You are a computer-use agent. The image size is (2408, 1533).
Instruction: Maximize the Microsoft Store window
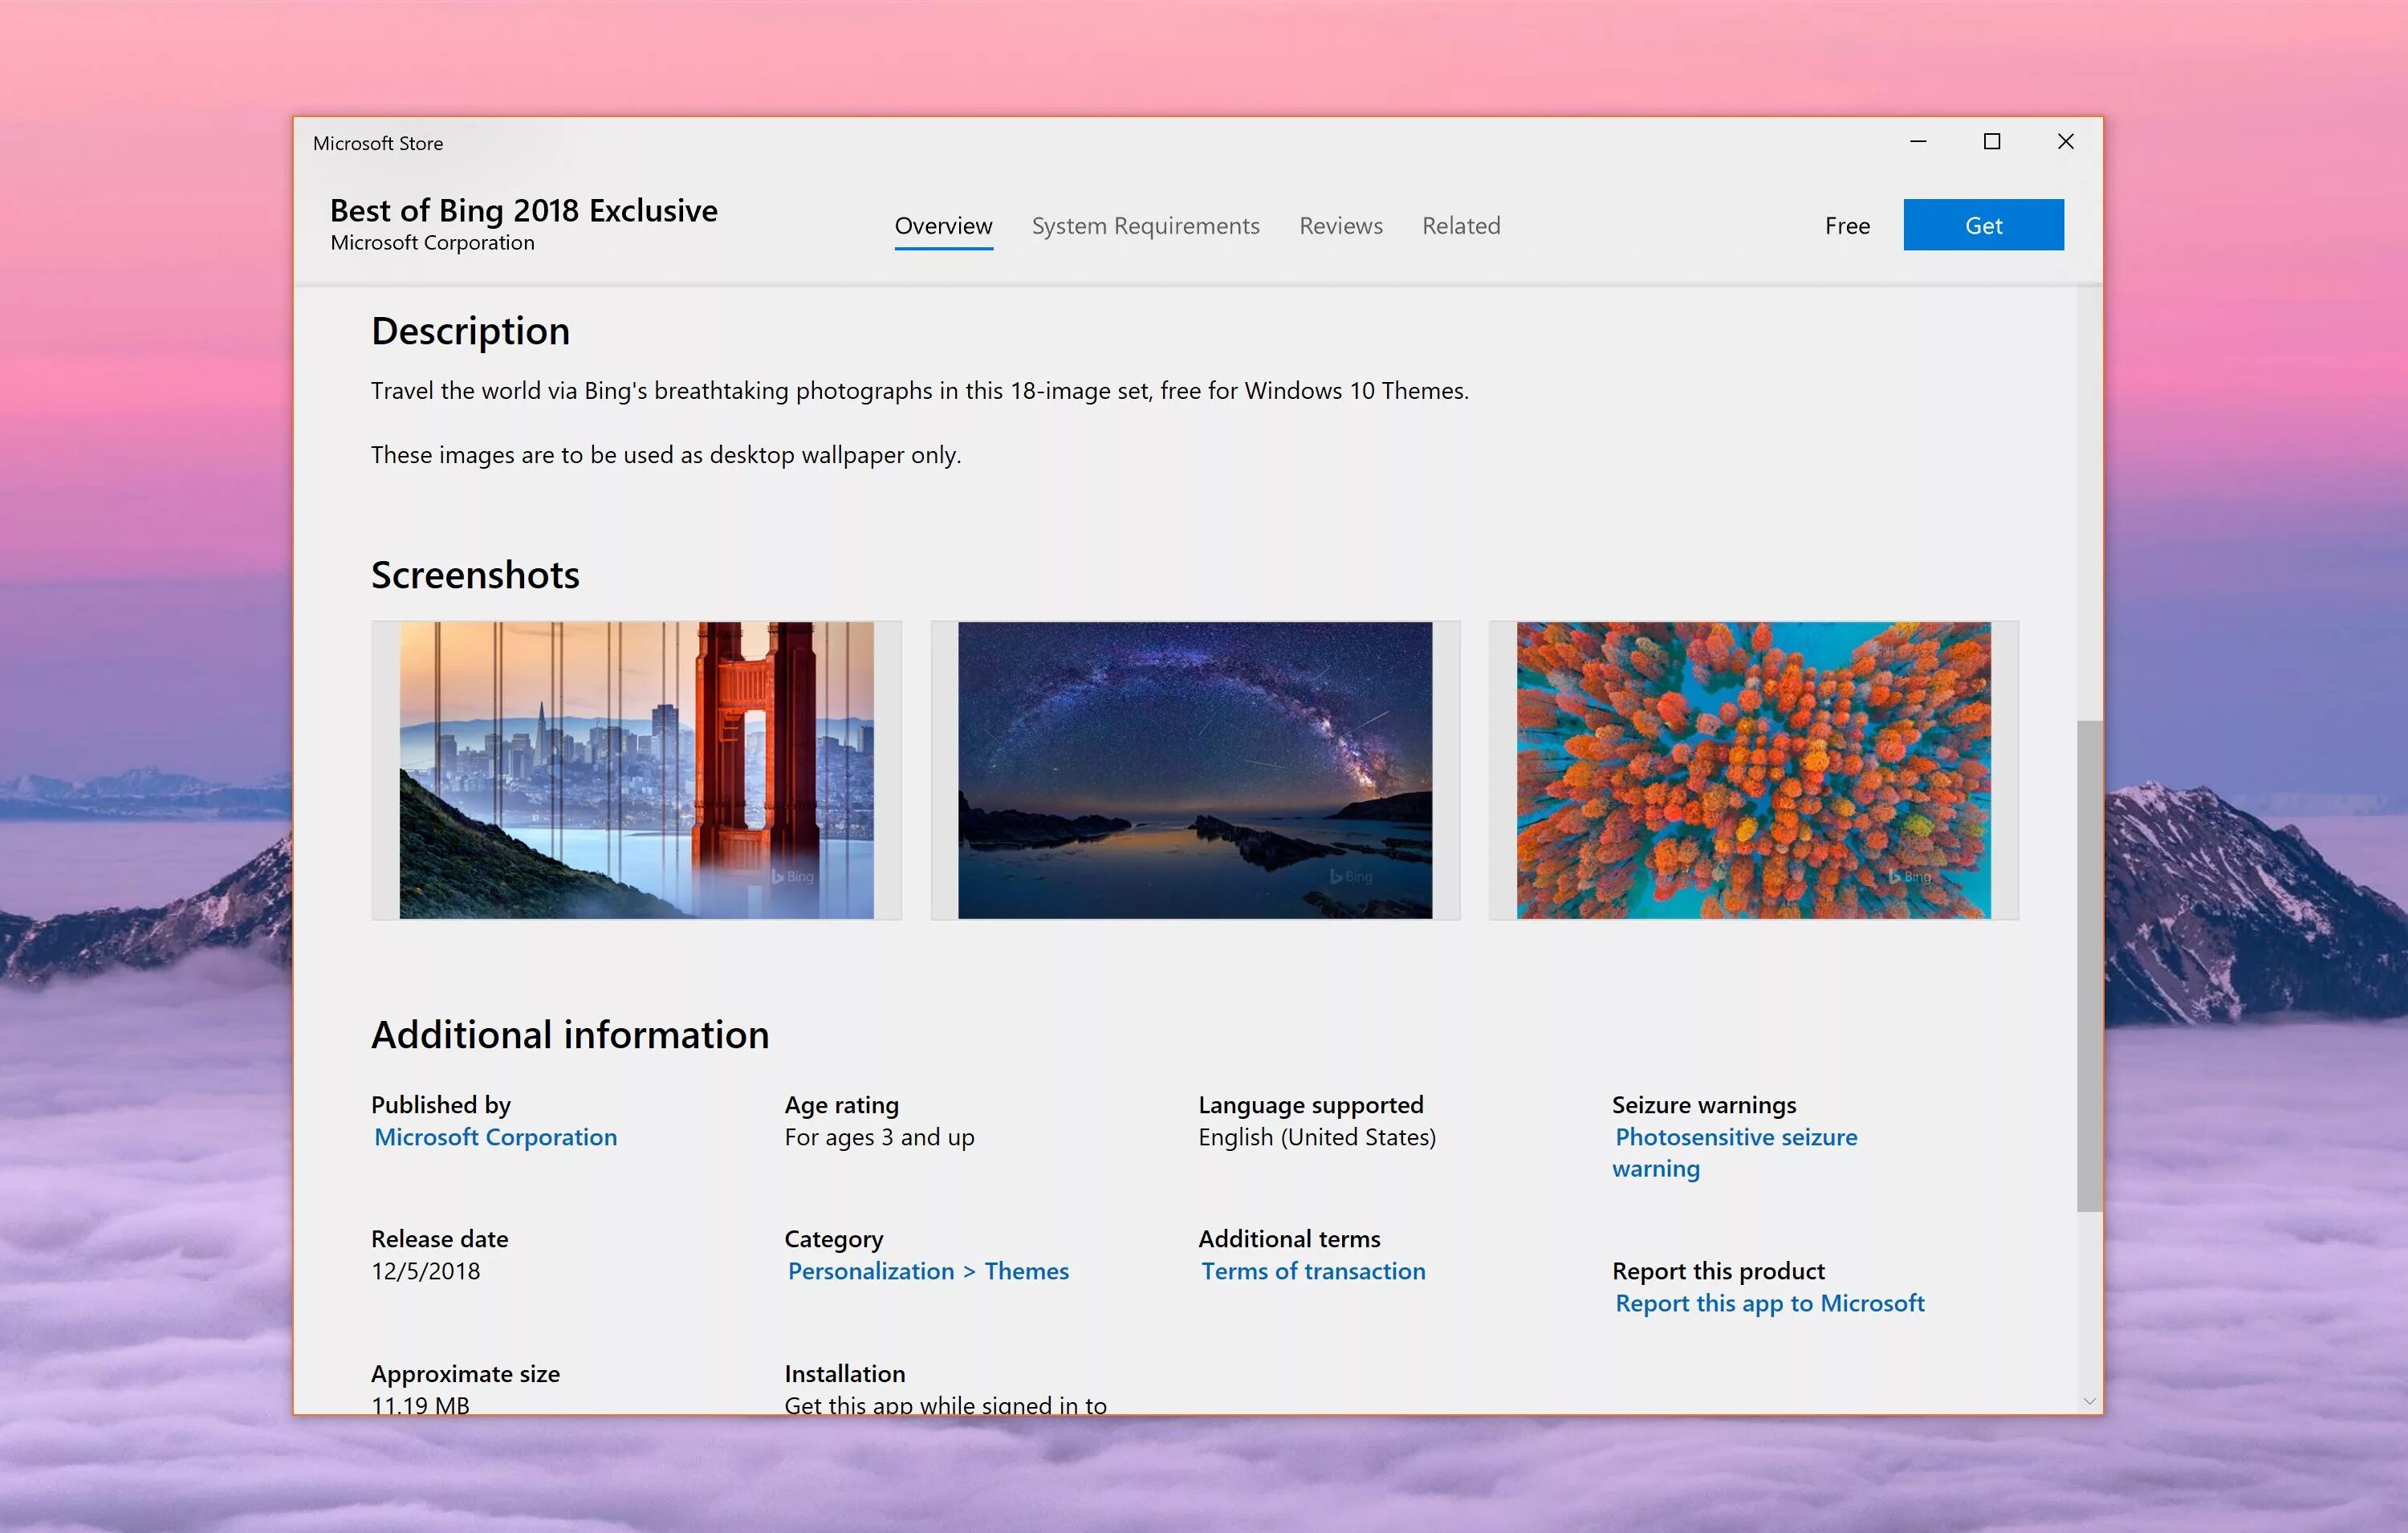(x=1991, y=142)
